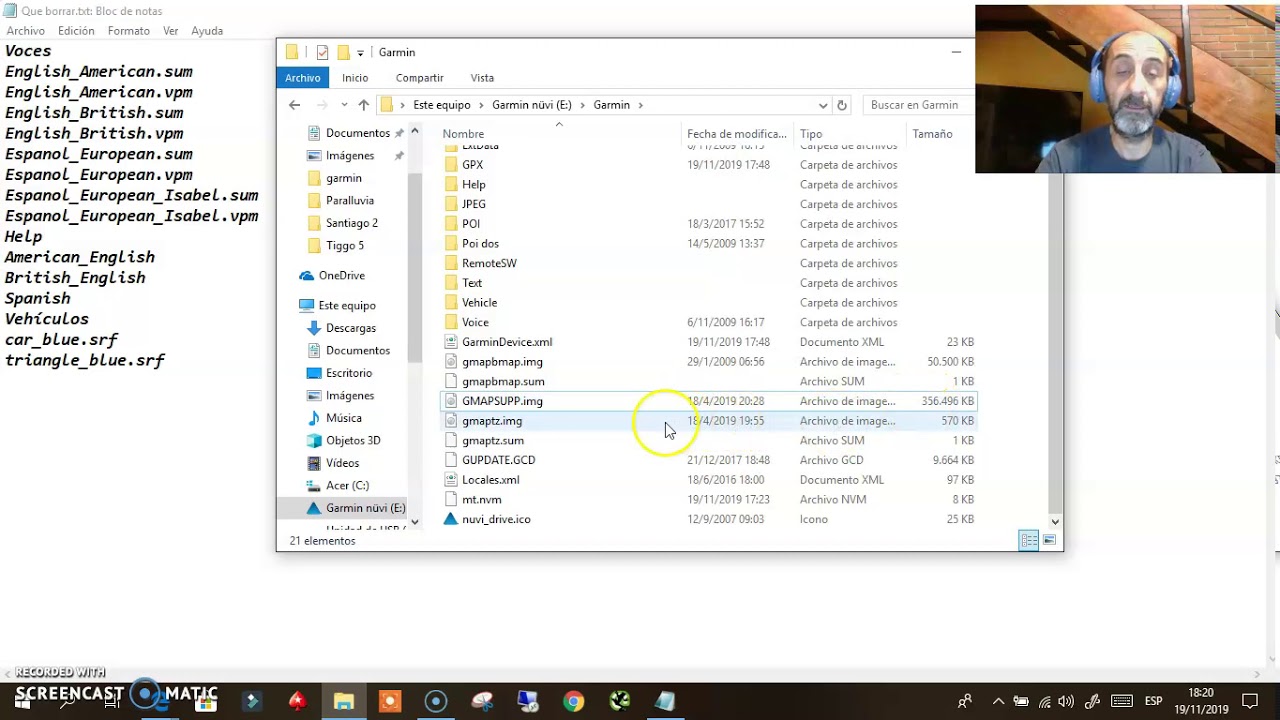Viewport: 1280px width, 720px height.
Task: Expand the chevron after Garmin nüvi (E:) in path
Action: [x=583, y=105]
